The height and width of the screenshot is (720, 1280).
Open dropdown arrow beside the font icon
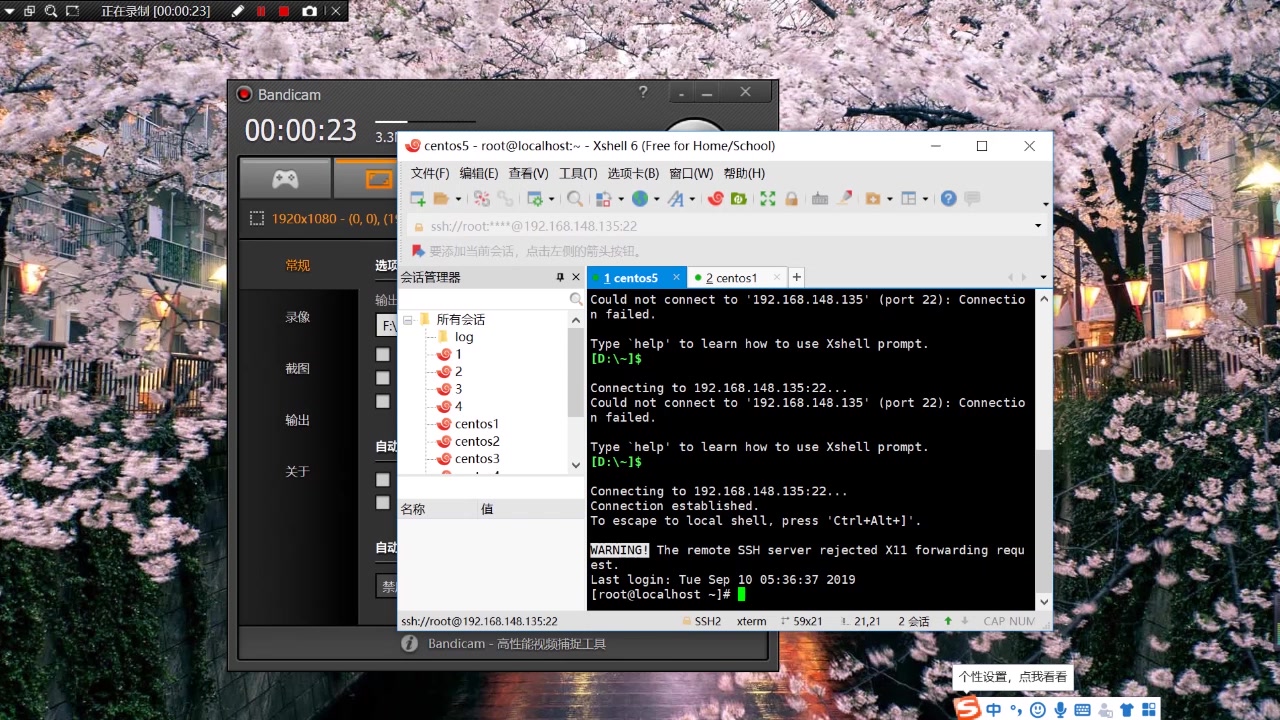[692, 198]
